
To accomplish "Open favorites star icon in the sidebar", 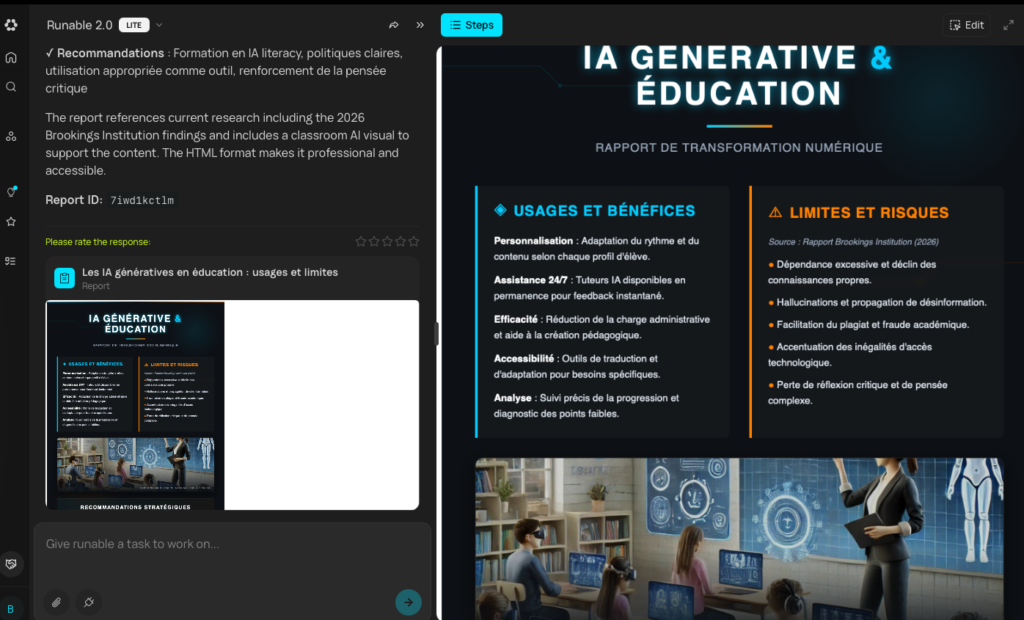I will 11,221.
